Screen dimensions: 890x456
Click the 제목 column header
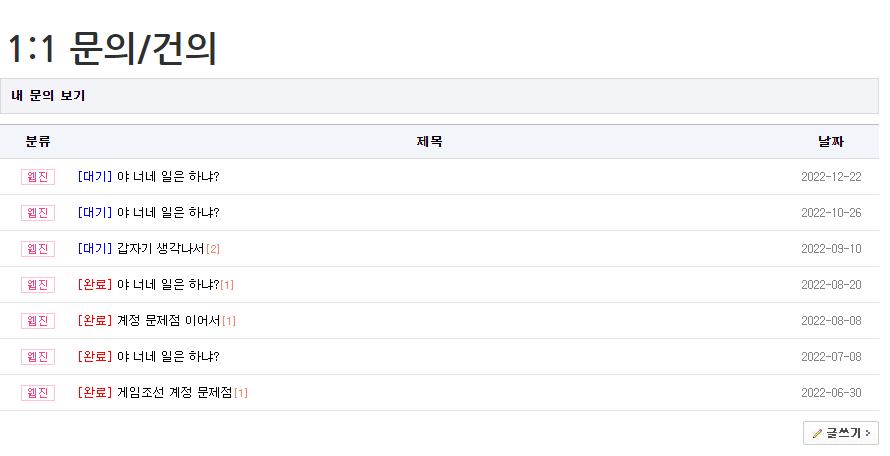(x=429, y=142)
